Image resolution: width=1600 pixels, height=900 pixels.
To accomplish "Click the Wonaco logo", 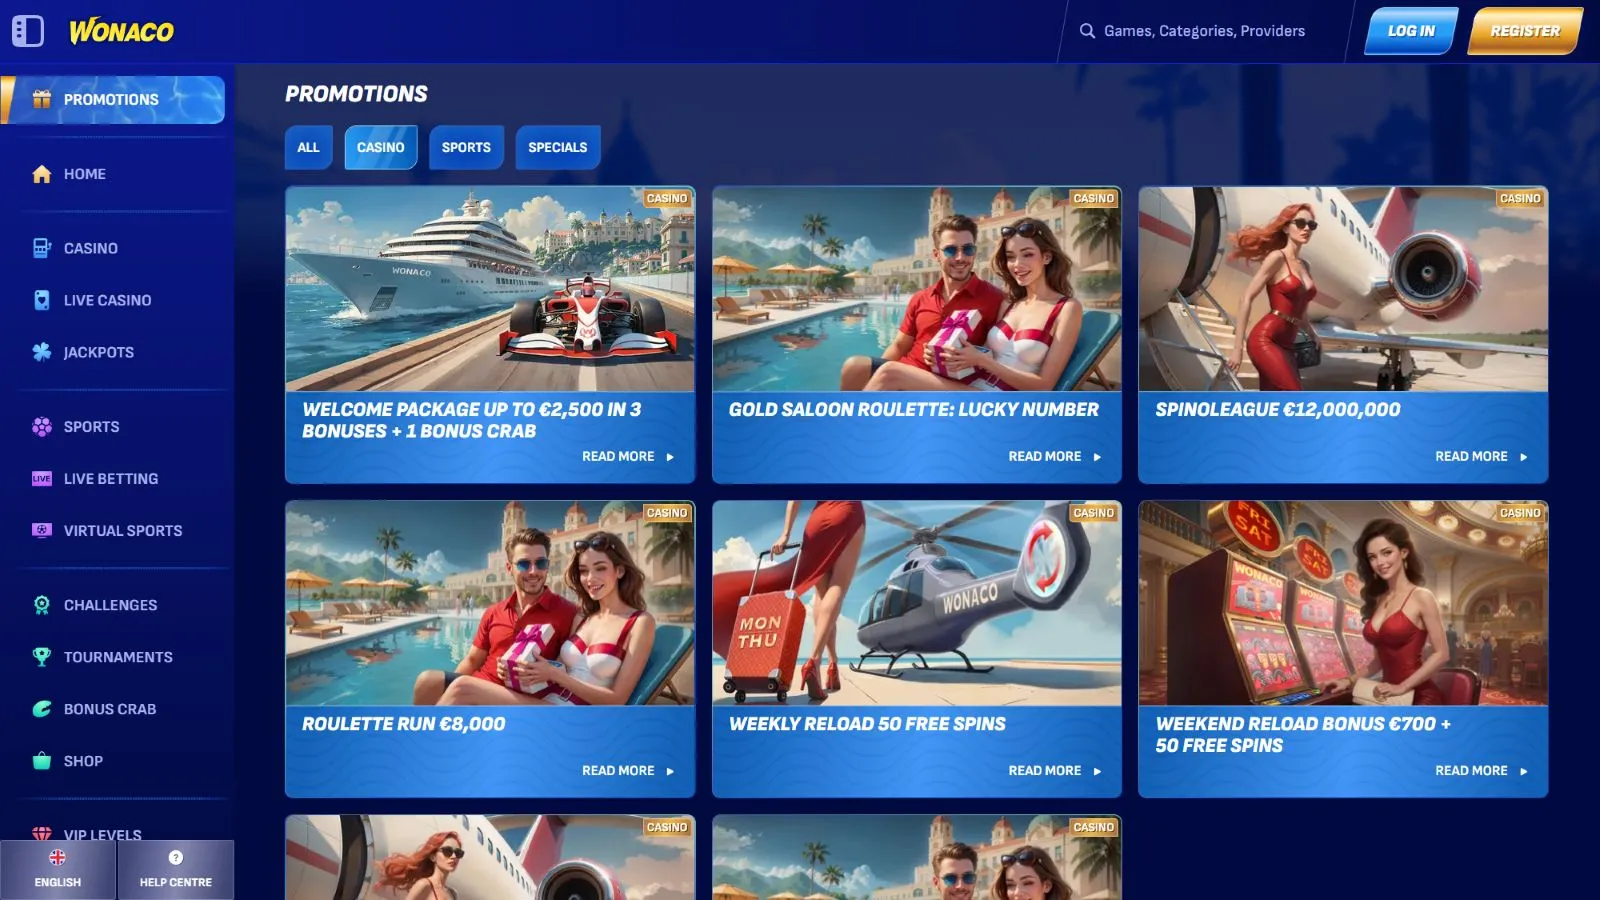I will [x=121, y=31].
